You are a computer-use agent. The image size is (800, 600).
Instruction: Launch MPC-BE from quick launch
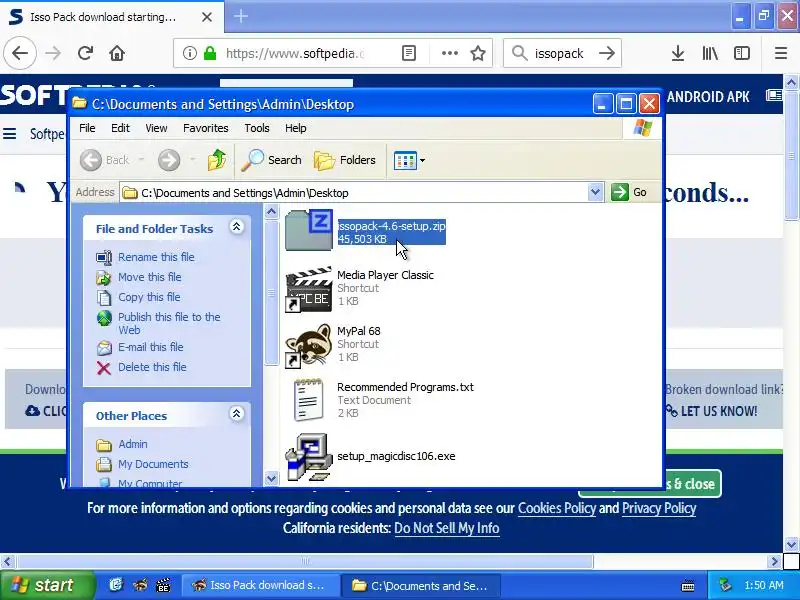point(163,585)
